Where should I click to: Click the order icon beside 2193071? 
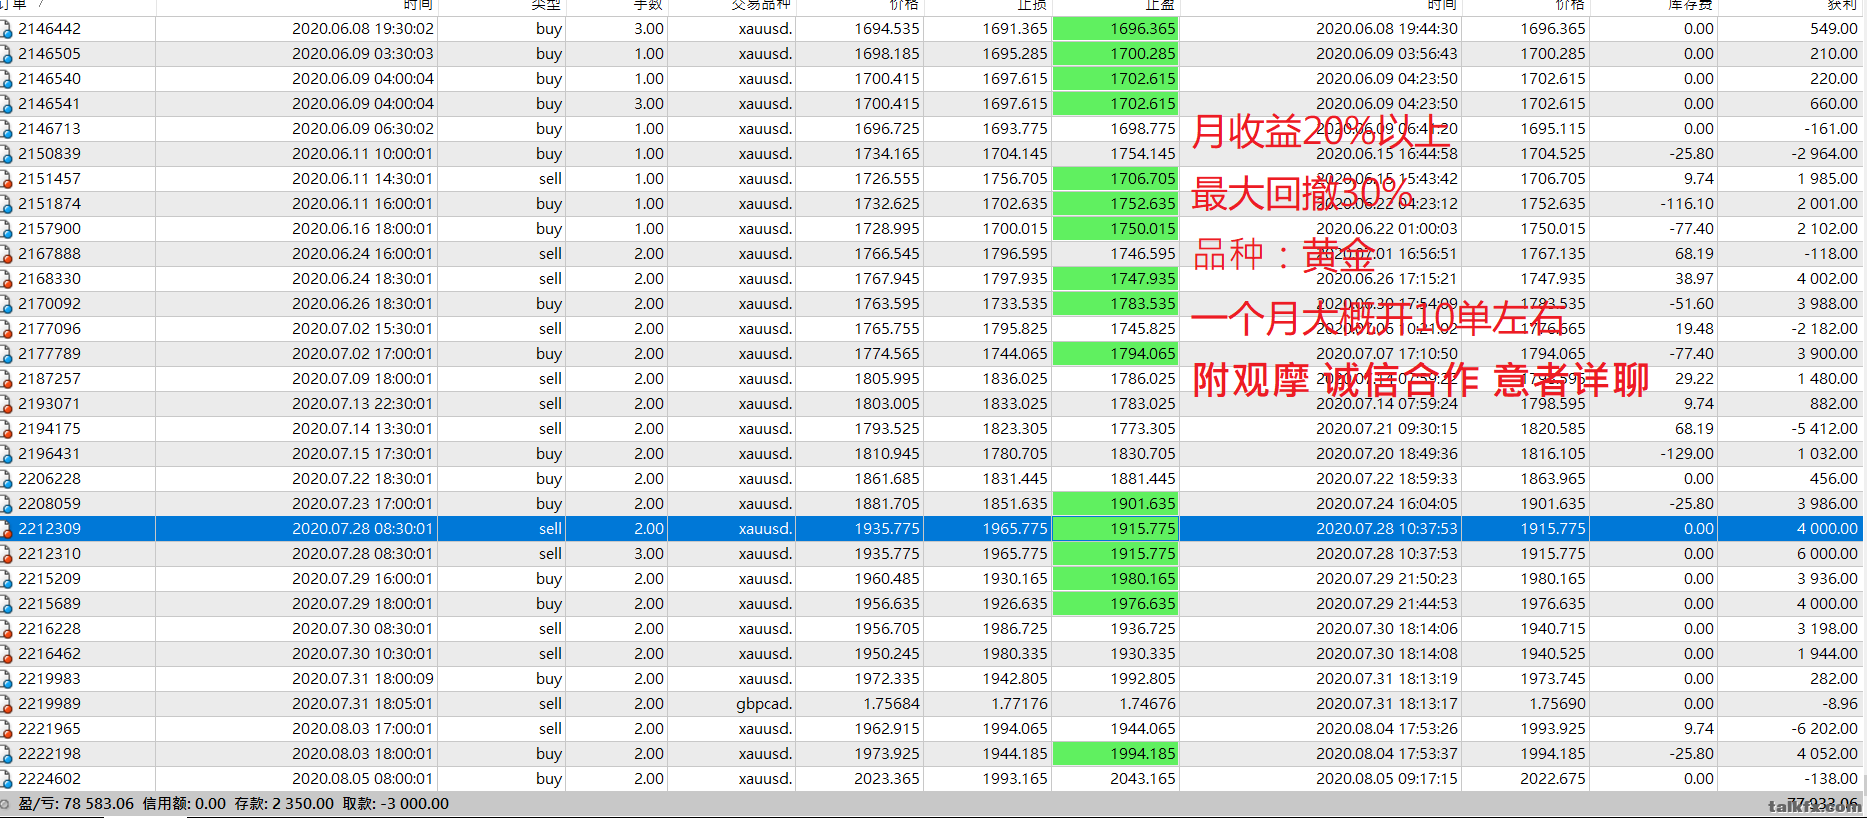[x=6, y=404]
